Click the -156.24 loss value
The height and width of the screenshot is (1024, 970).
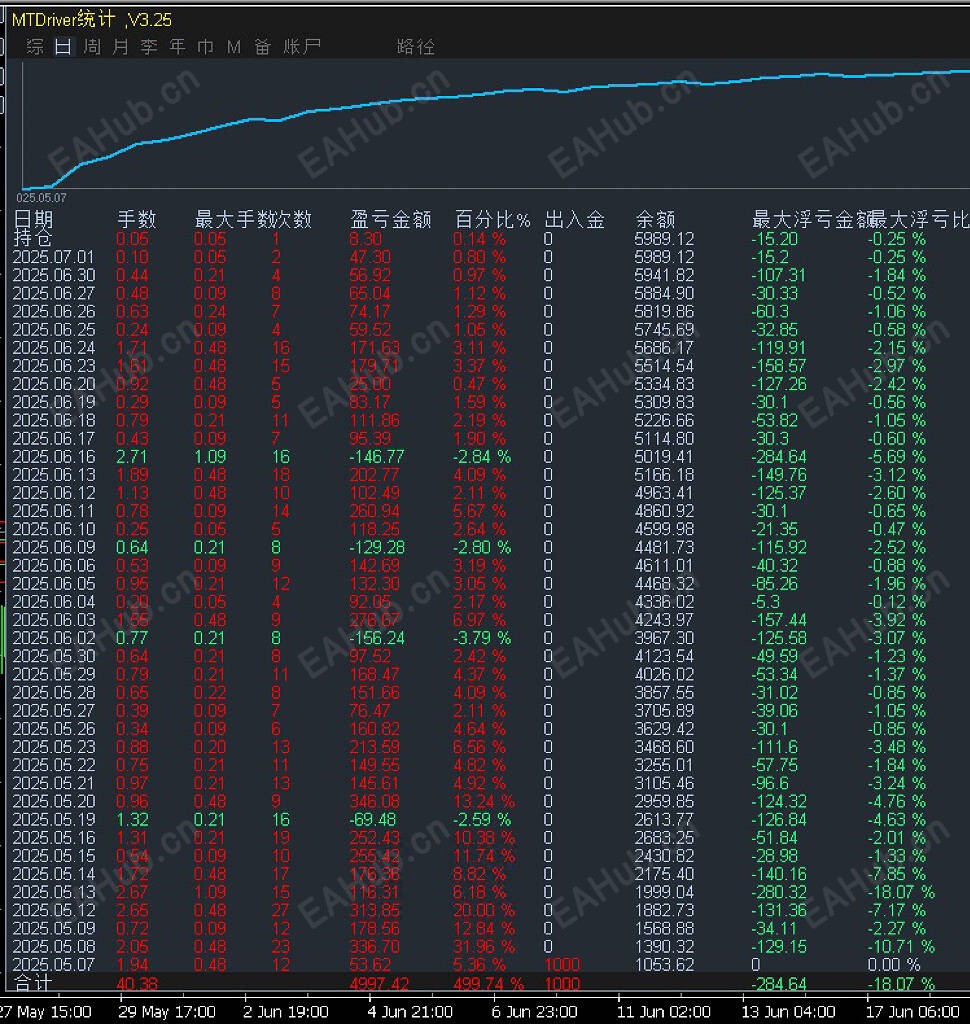click(x=377, y=638)
